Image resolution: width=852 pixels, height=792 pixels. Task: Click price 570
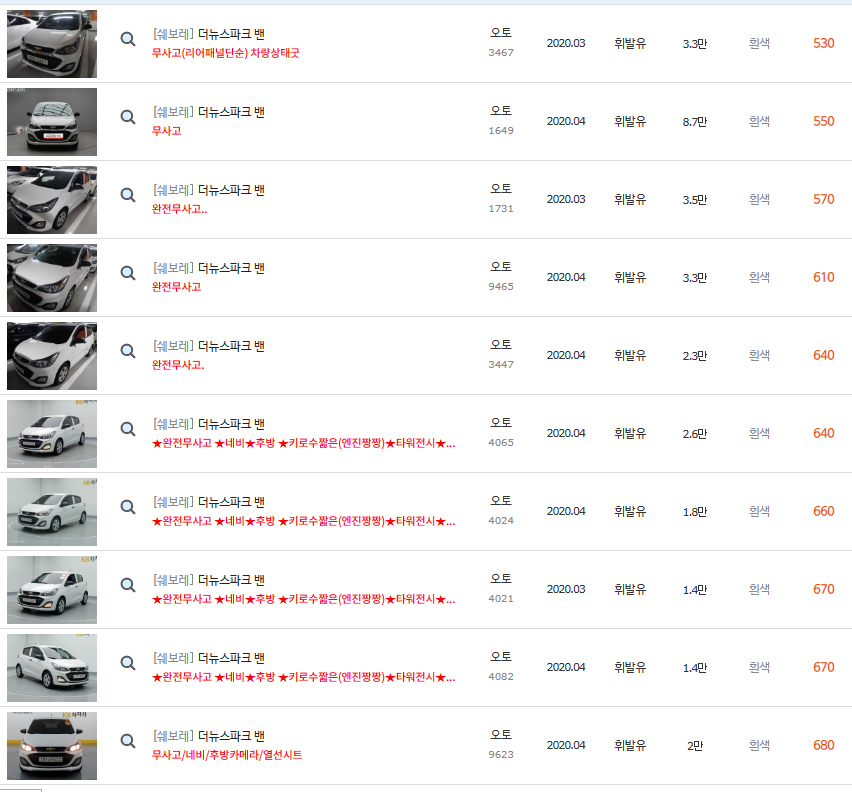[x=824, y=199]
